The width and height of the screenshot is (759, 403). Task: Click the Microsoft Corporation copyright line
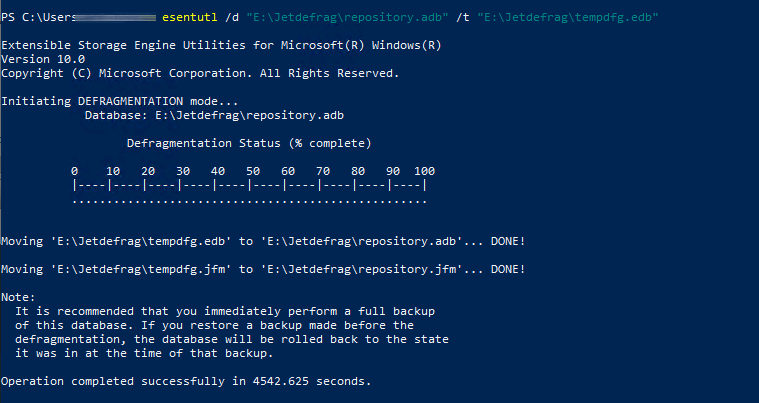[200, 74]
